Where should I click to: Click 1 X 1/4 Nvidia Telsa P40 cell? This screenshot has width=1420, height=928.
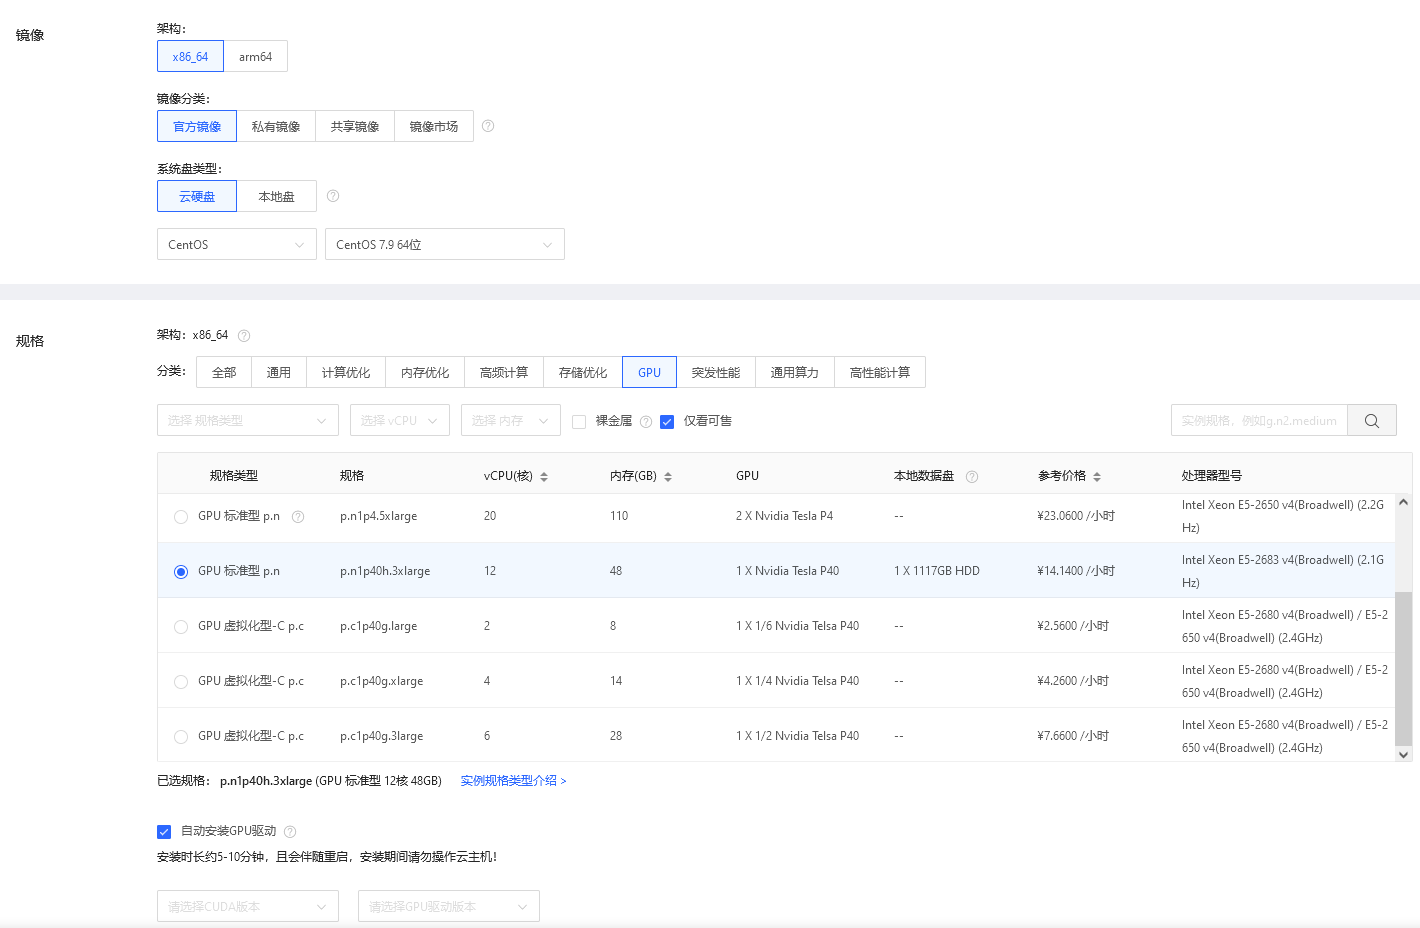pyautogui.click(x=797, y=682)
